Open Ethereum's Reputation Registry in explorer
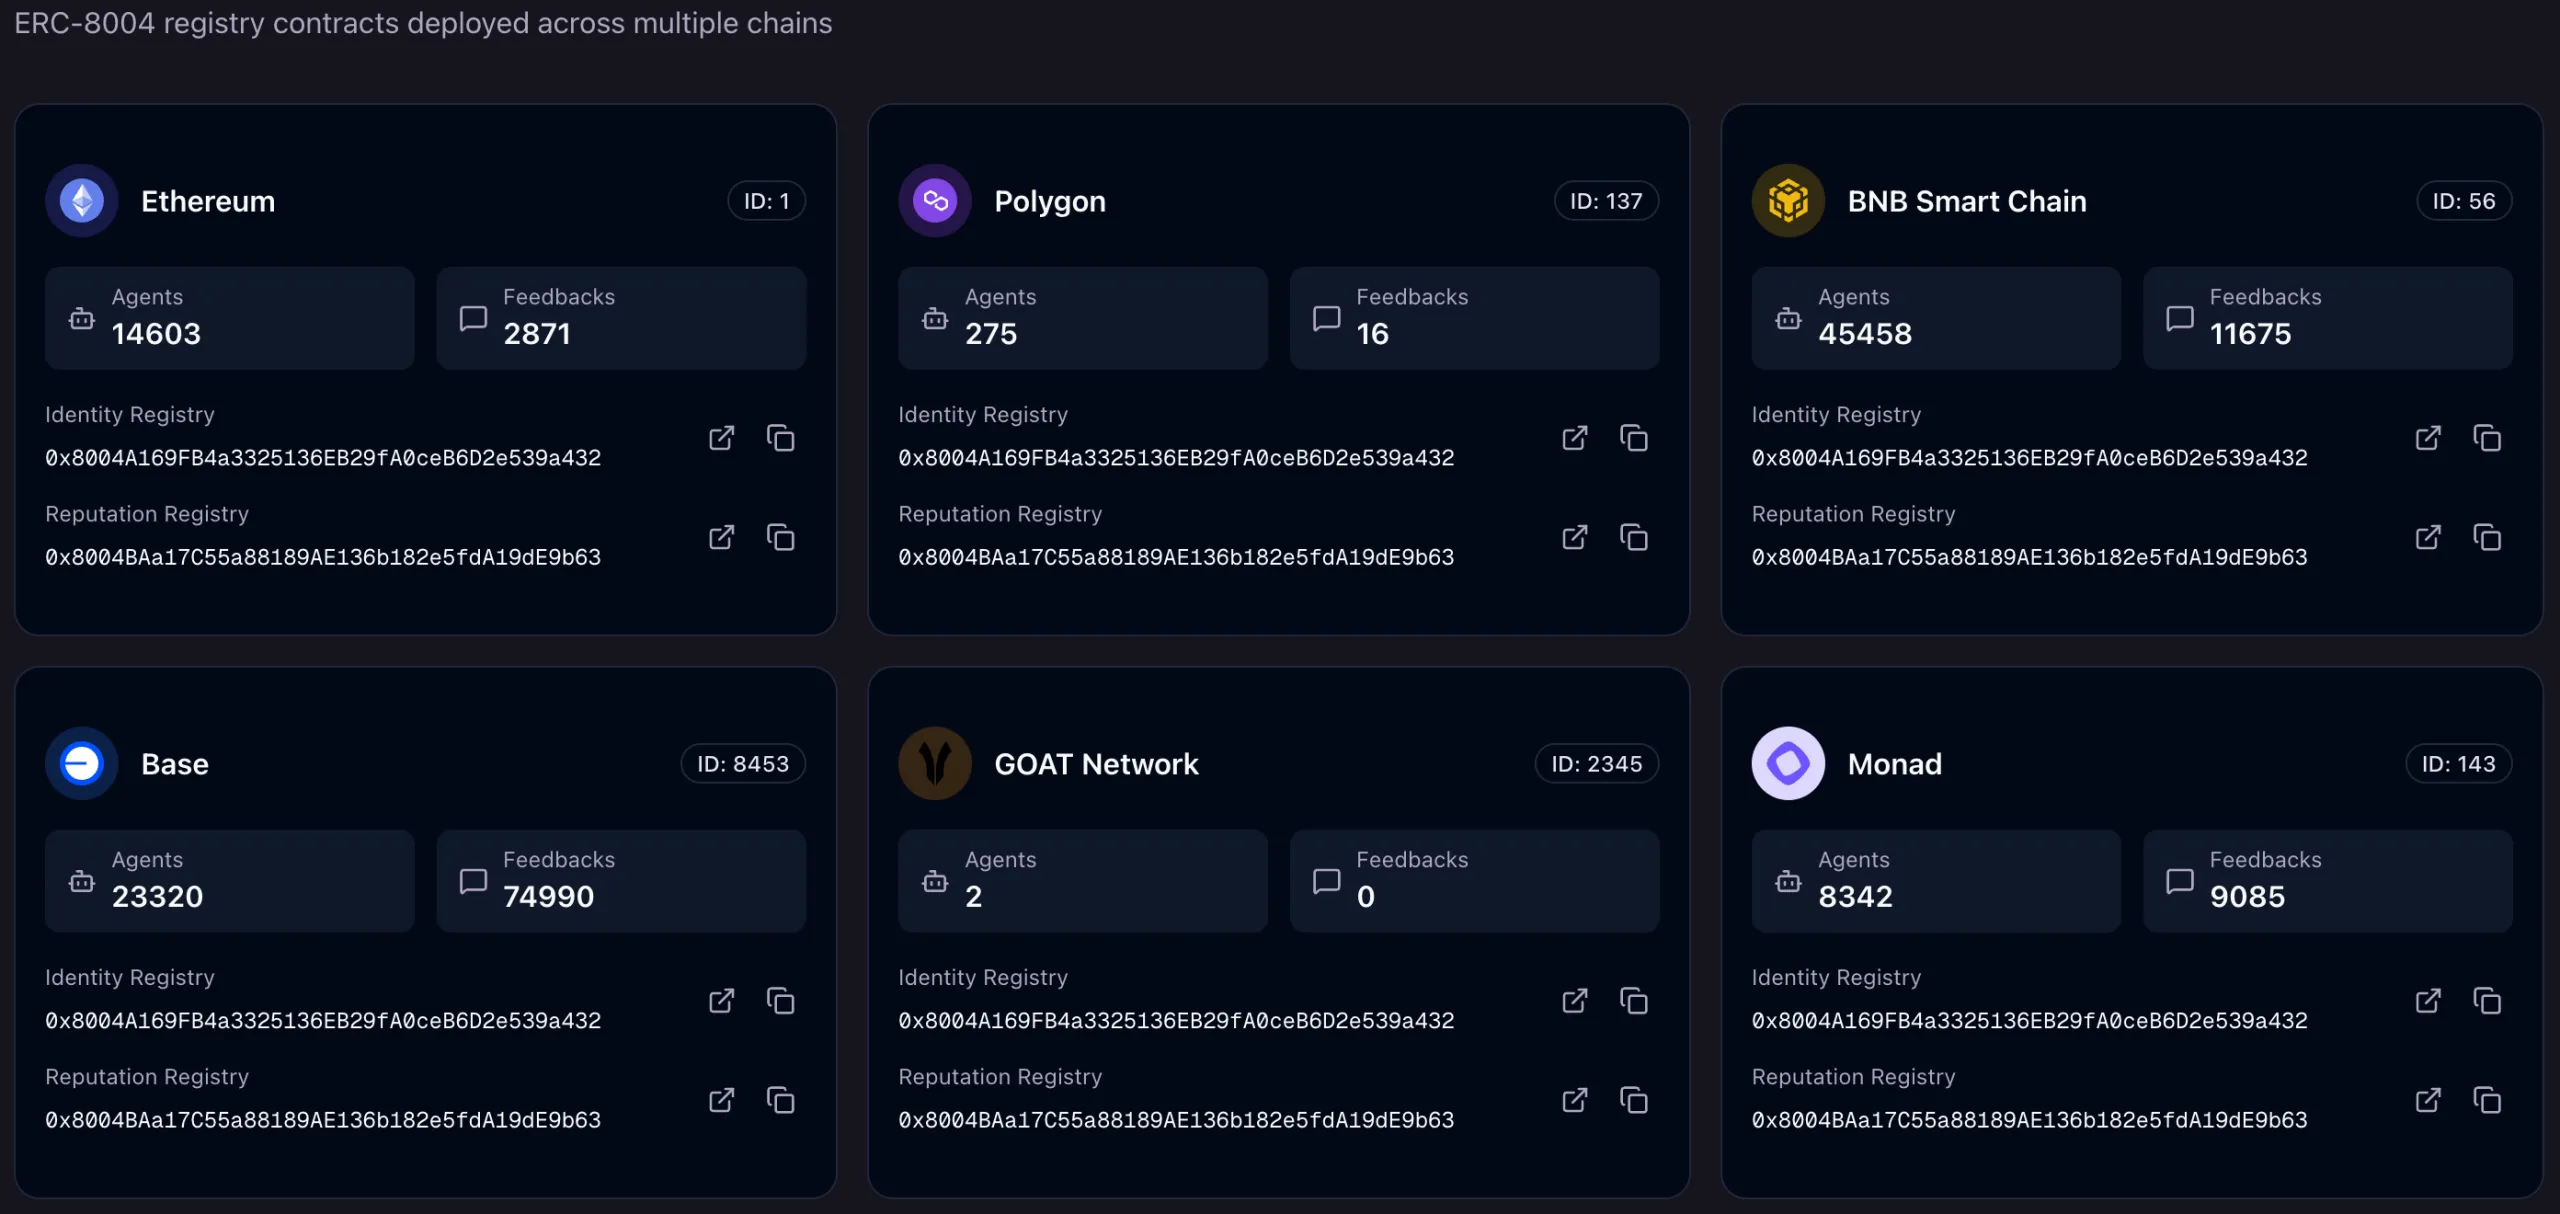Screen dimensions: 2560x1214 (x=721, y=537)
